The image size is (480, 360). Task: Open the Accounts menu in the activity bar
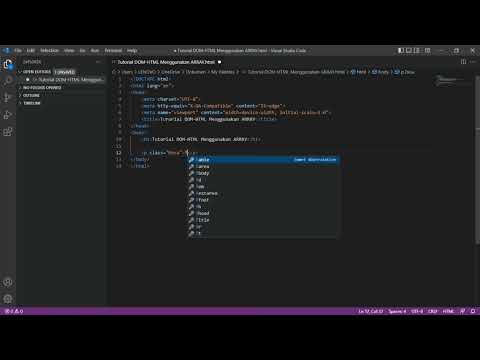tap(8, 282)
